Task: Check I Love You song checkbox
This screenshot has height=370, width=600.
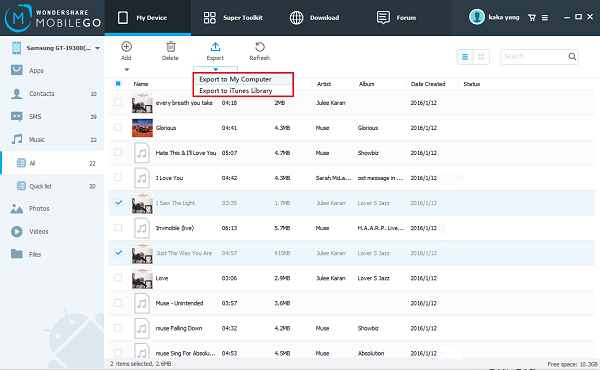Action: [118, 177]
